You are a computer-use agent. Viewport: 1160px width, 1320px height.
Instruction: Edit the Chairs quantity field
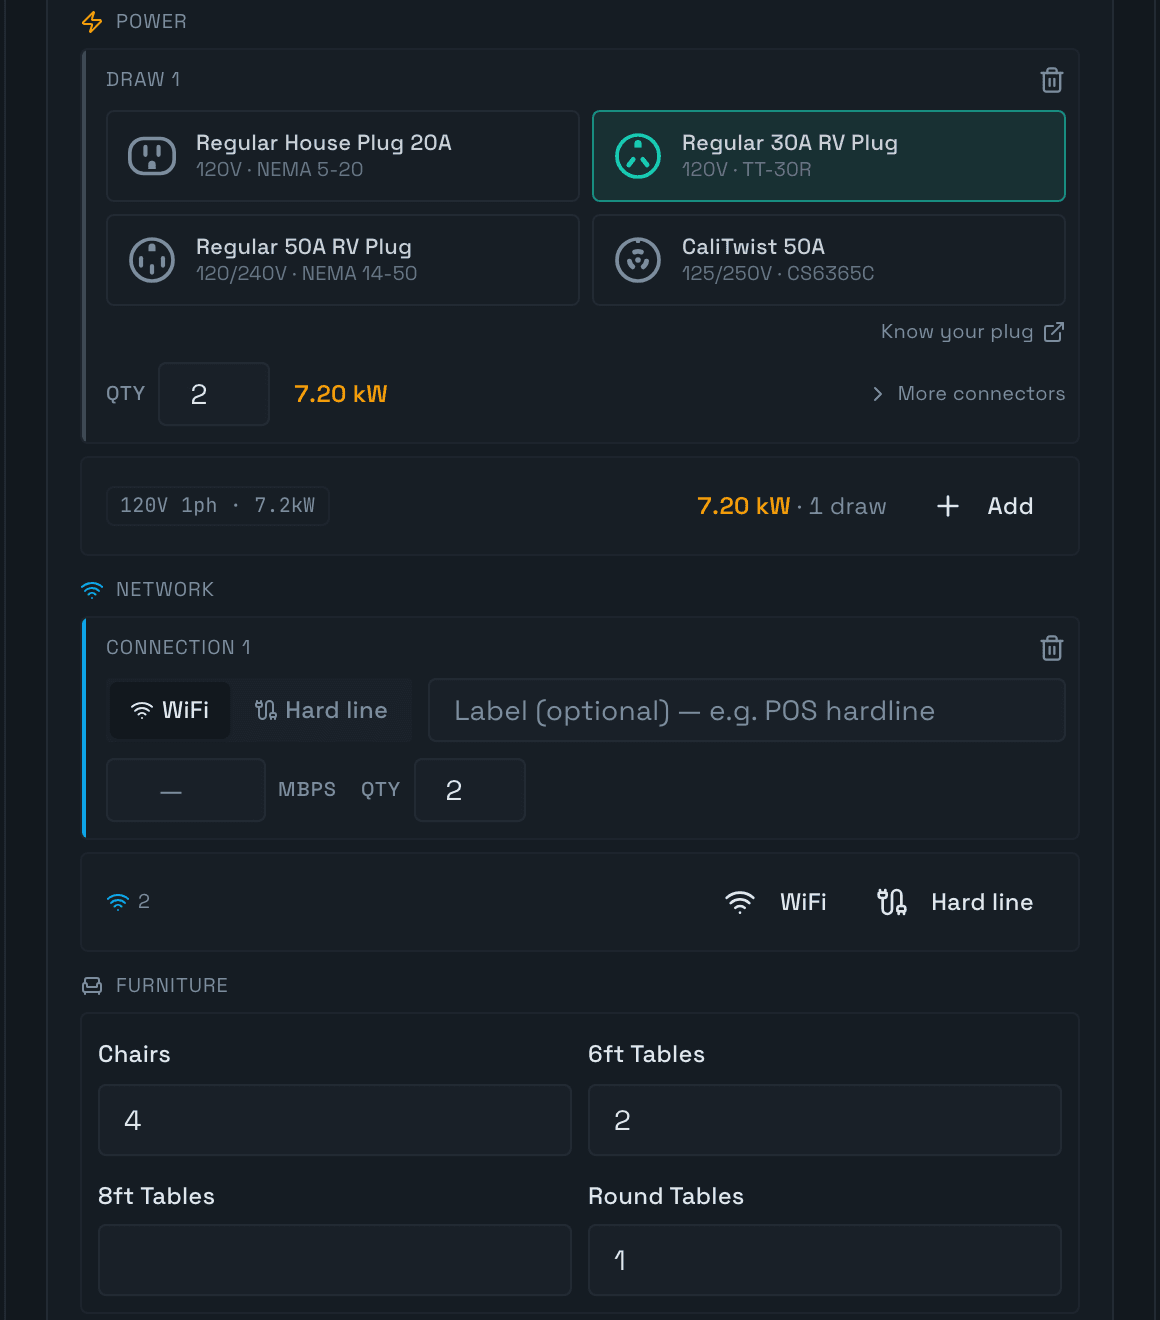pos(335,1120)
